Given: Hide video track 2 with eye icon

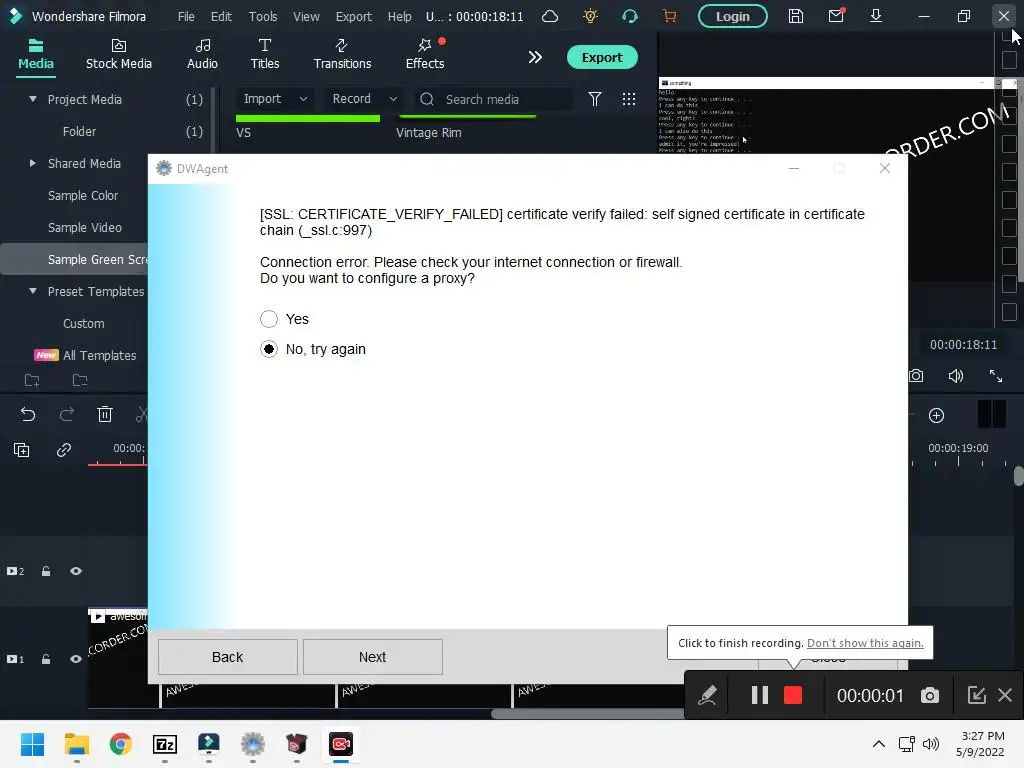Looking at the screenshot, I should (76, 571).
